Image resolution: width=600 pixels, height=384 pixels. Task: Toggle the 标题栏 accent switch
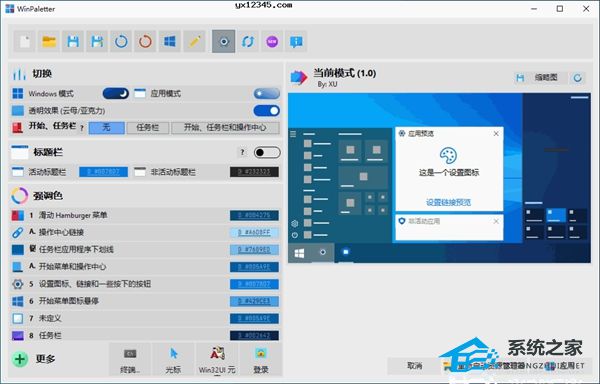click(267, 153)
